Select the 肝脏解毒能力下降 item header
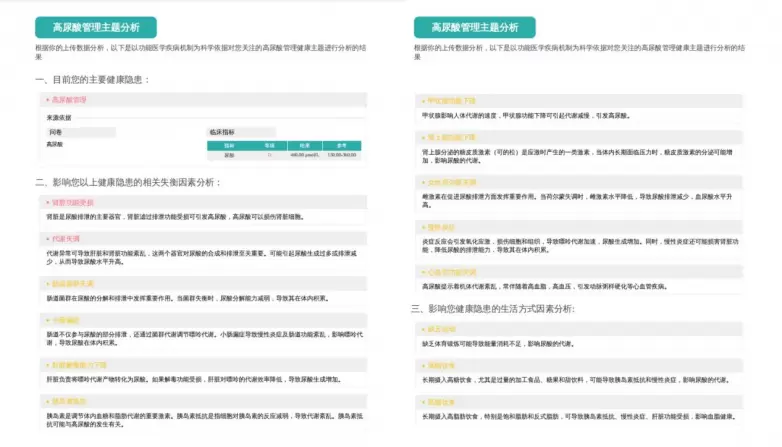Image resolution: width=782 pixels, height=447 pixels. point(78,365)
